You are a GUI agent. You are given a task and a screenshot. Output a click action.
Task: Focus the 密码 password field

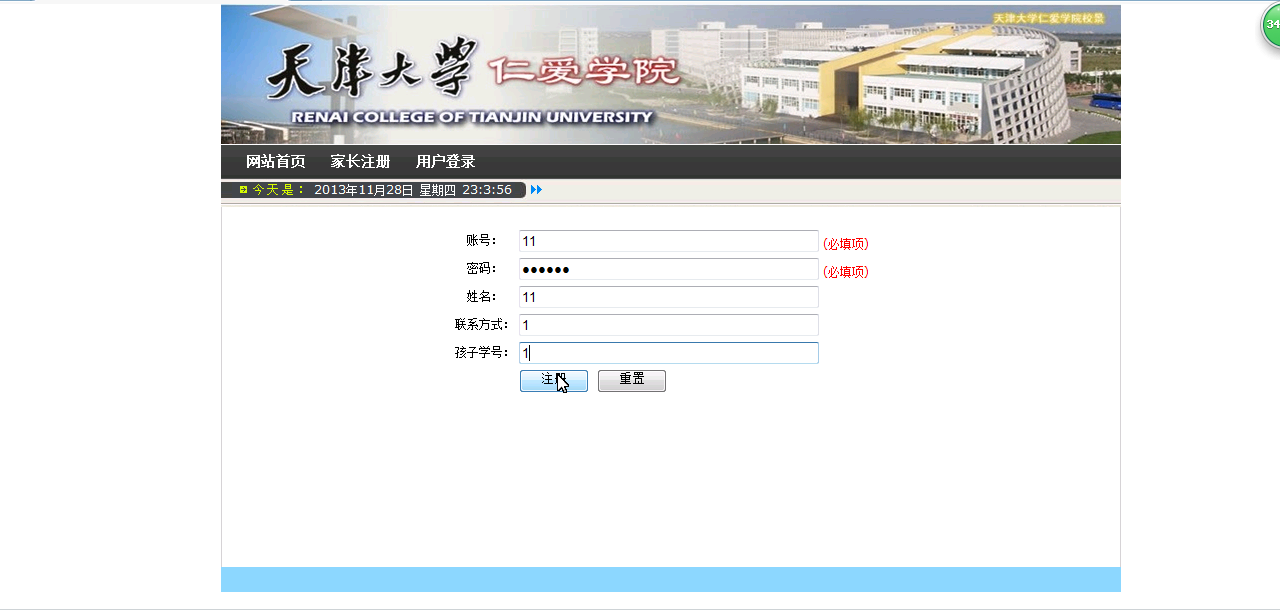[x=669, y=269]
